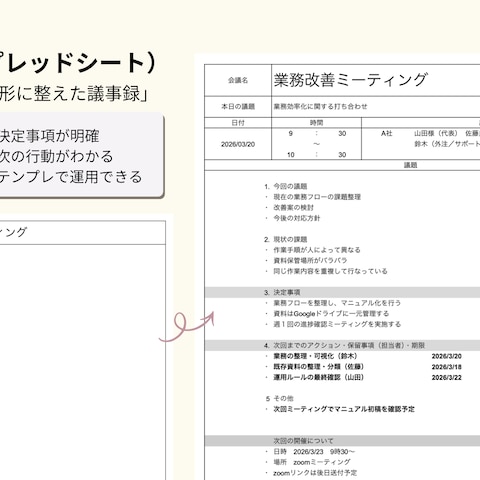Click attendee 山田様(代表)
The height and width of the screenshot is (480, 480).
[x=436, y=134]
